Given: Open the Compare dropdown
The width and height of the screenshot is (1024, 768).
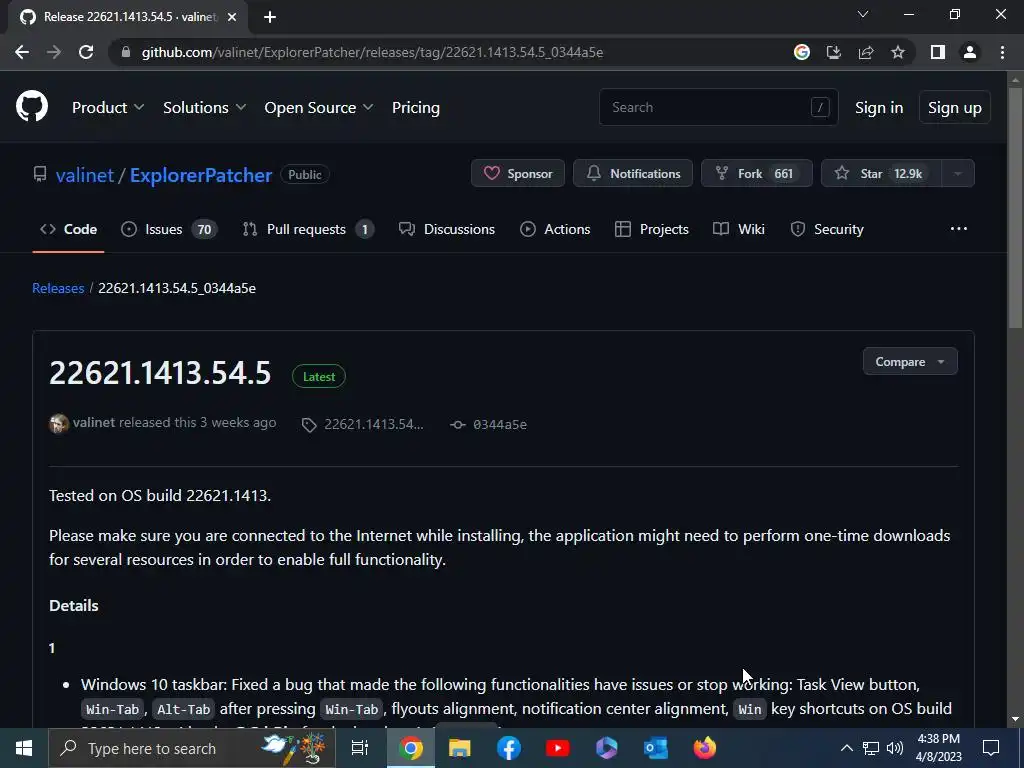Looking at the screenshot, I should click(910, 362).
